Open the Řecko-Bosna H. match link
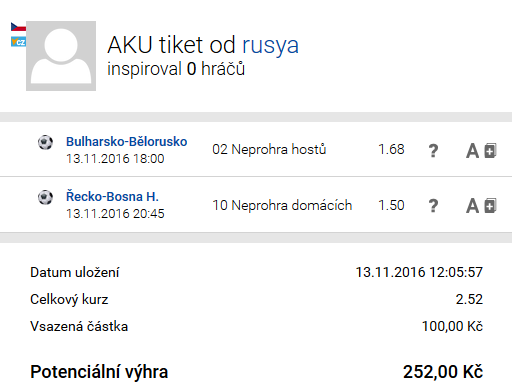The width and height of the screenshot is (512, 388). click(x=112, y=196)
